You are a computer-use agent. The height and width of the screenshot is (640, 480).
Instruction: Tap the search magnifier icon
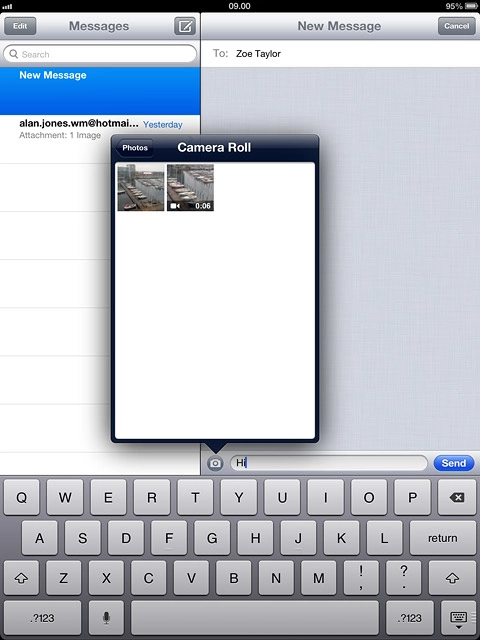(x=13, y=54)
